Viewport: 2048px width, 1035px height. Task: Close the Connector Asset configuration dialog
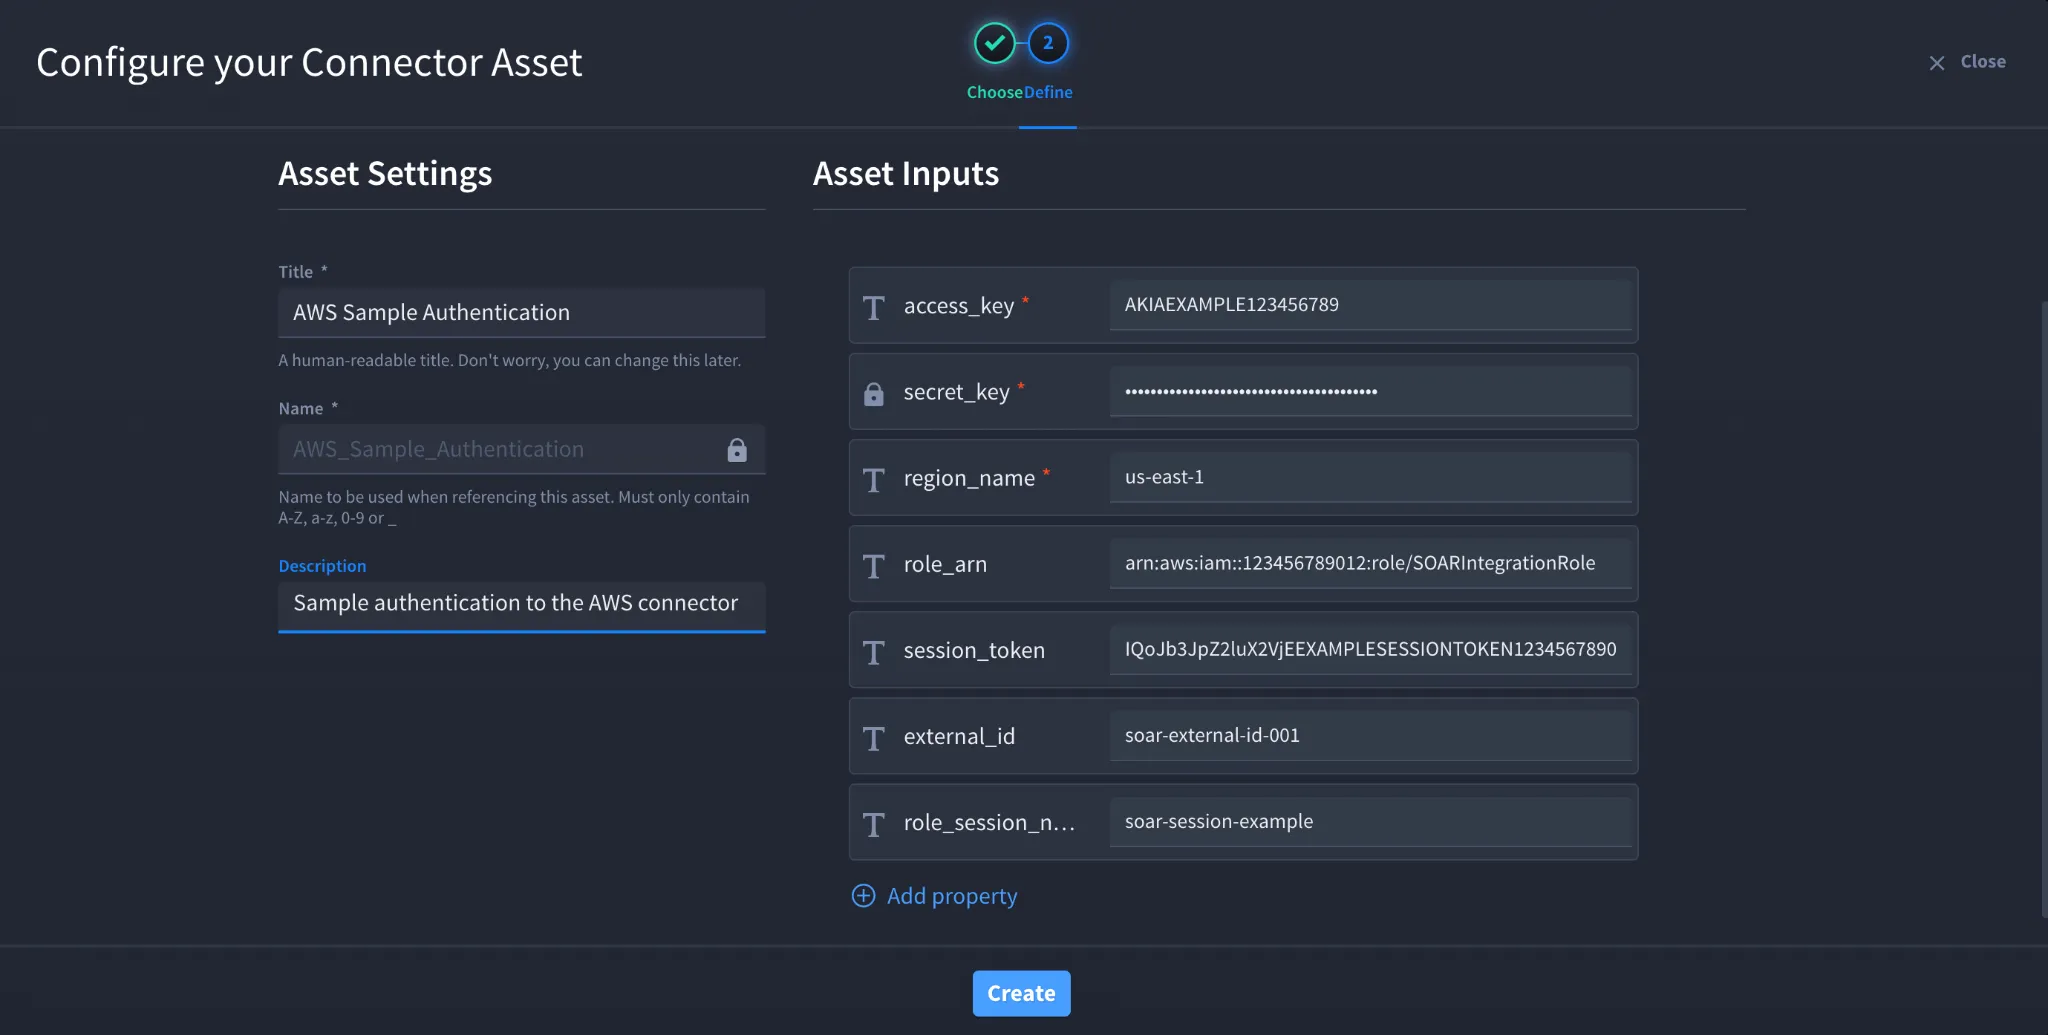click(1967, 62)
